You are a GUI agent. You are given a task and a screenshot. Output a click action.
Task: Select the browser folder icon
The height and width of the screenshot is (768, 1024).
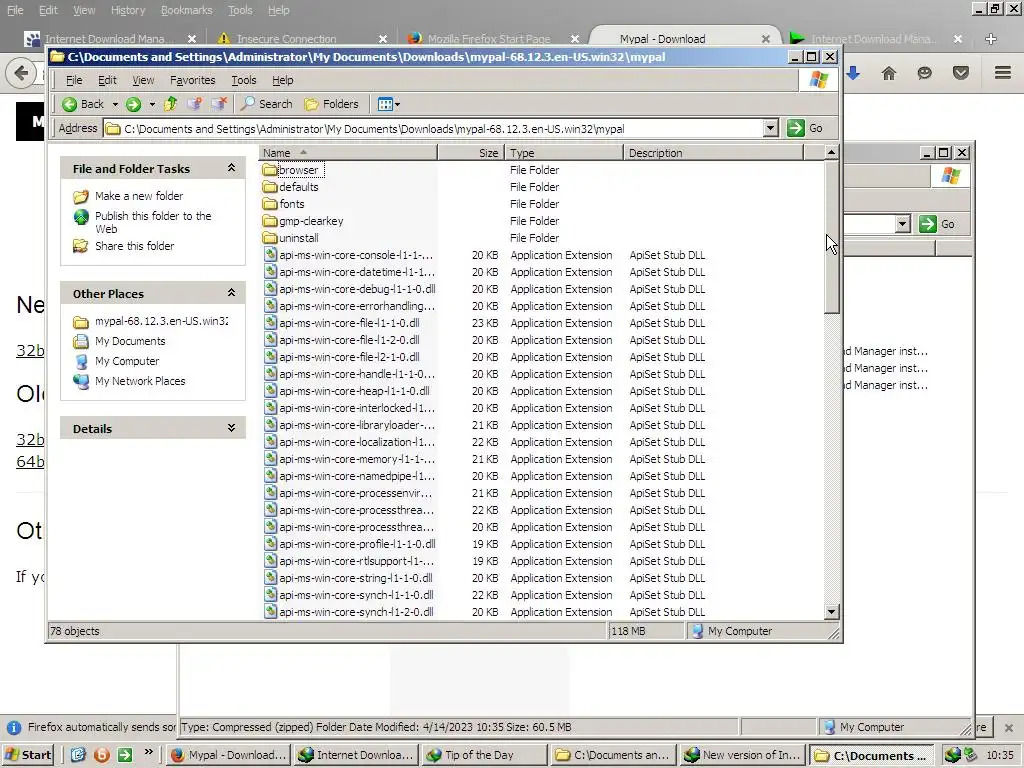[270, 170]
